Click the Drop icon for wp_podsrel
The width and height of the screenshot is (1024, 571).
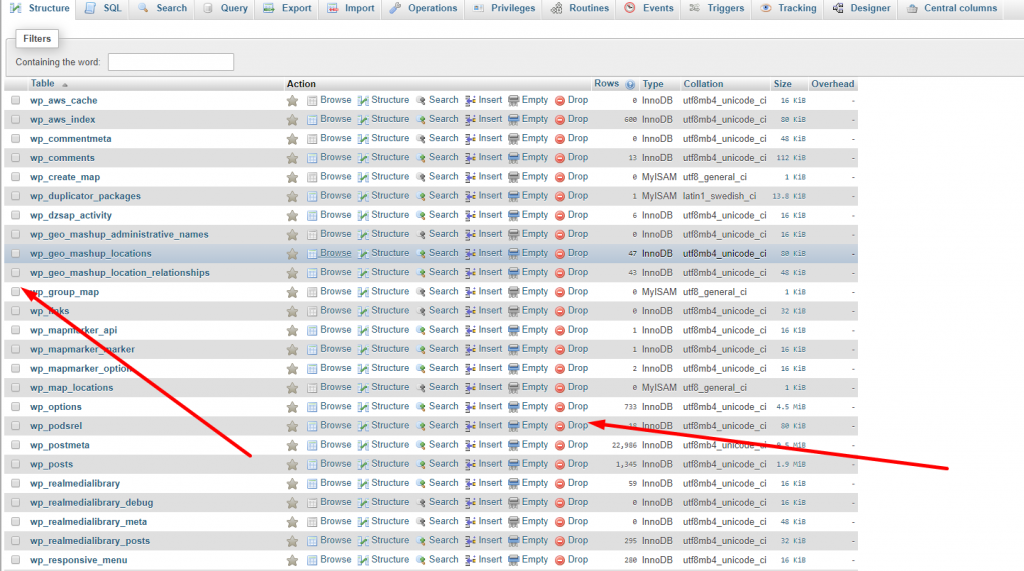(560, 426)
